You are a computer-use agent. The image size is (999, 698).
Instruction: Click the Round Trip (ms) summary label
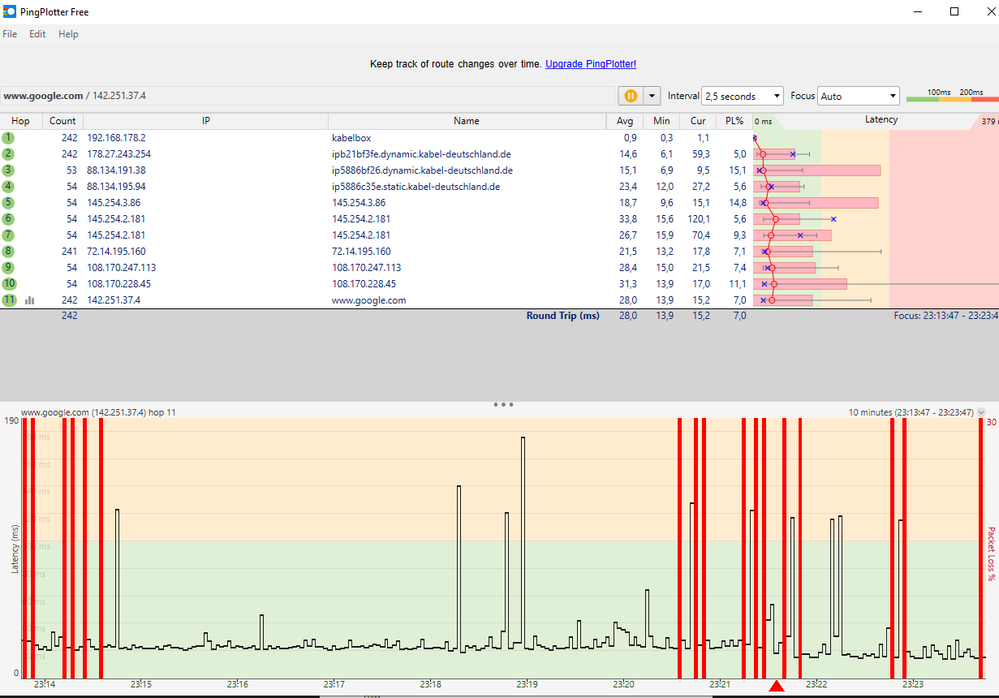[563, 316]
